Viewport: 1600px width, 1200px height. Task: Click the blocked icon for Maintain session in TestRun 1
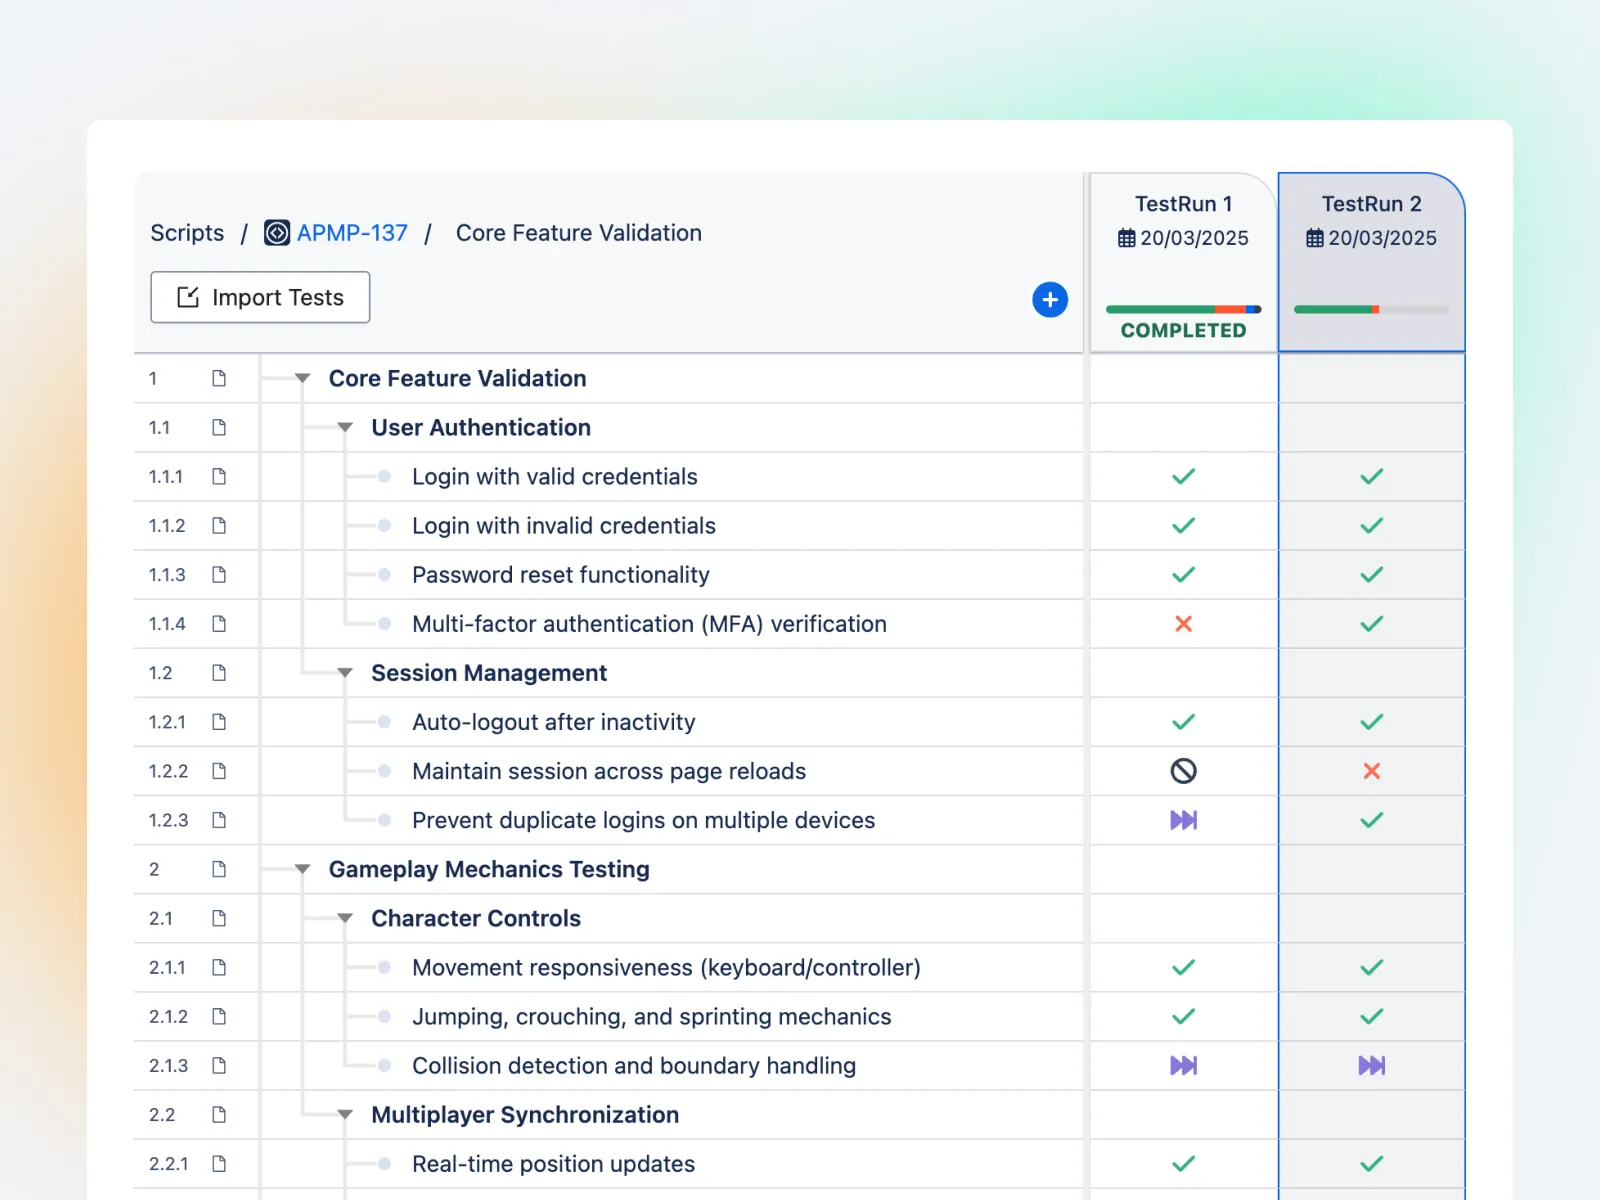pyautogui.click(x=1183, y=771)
